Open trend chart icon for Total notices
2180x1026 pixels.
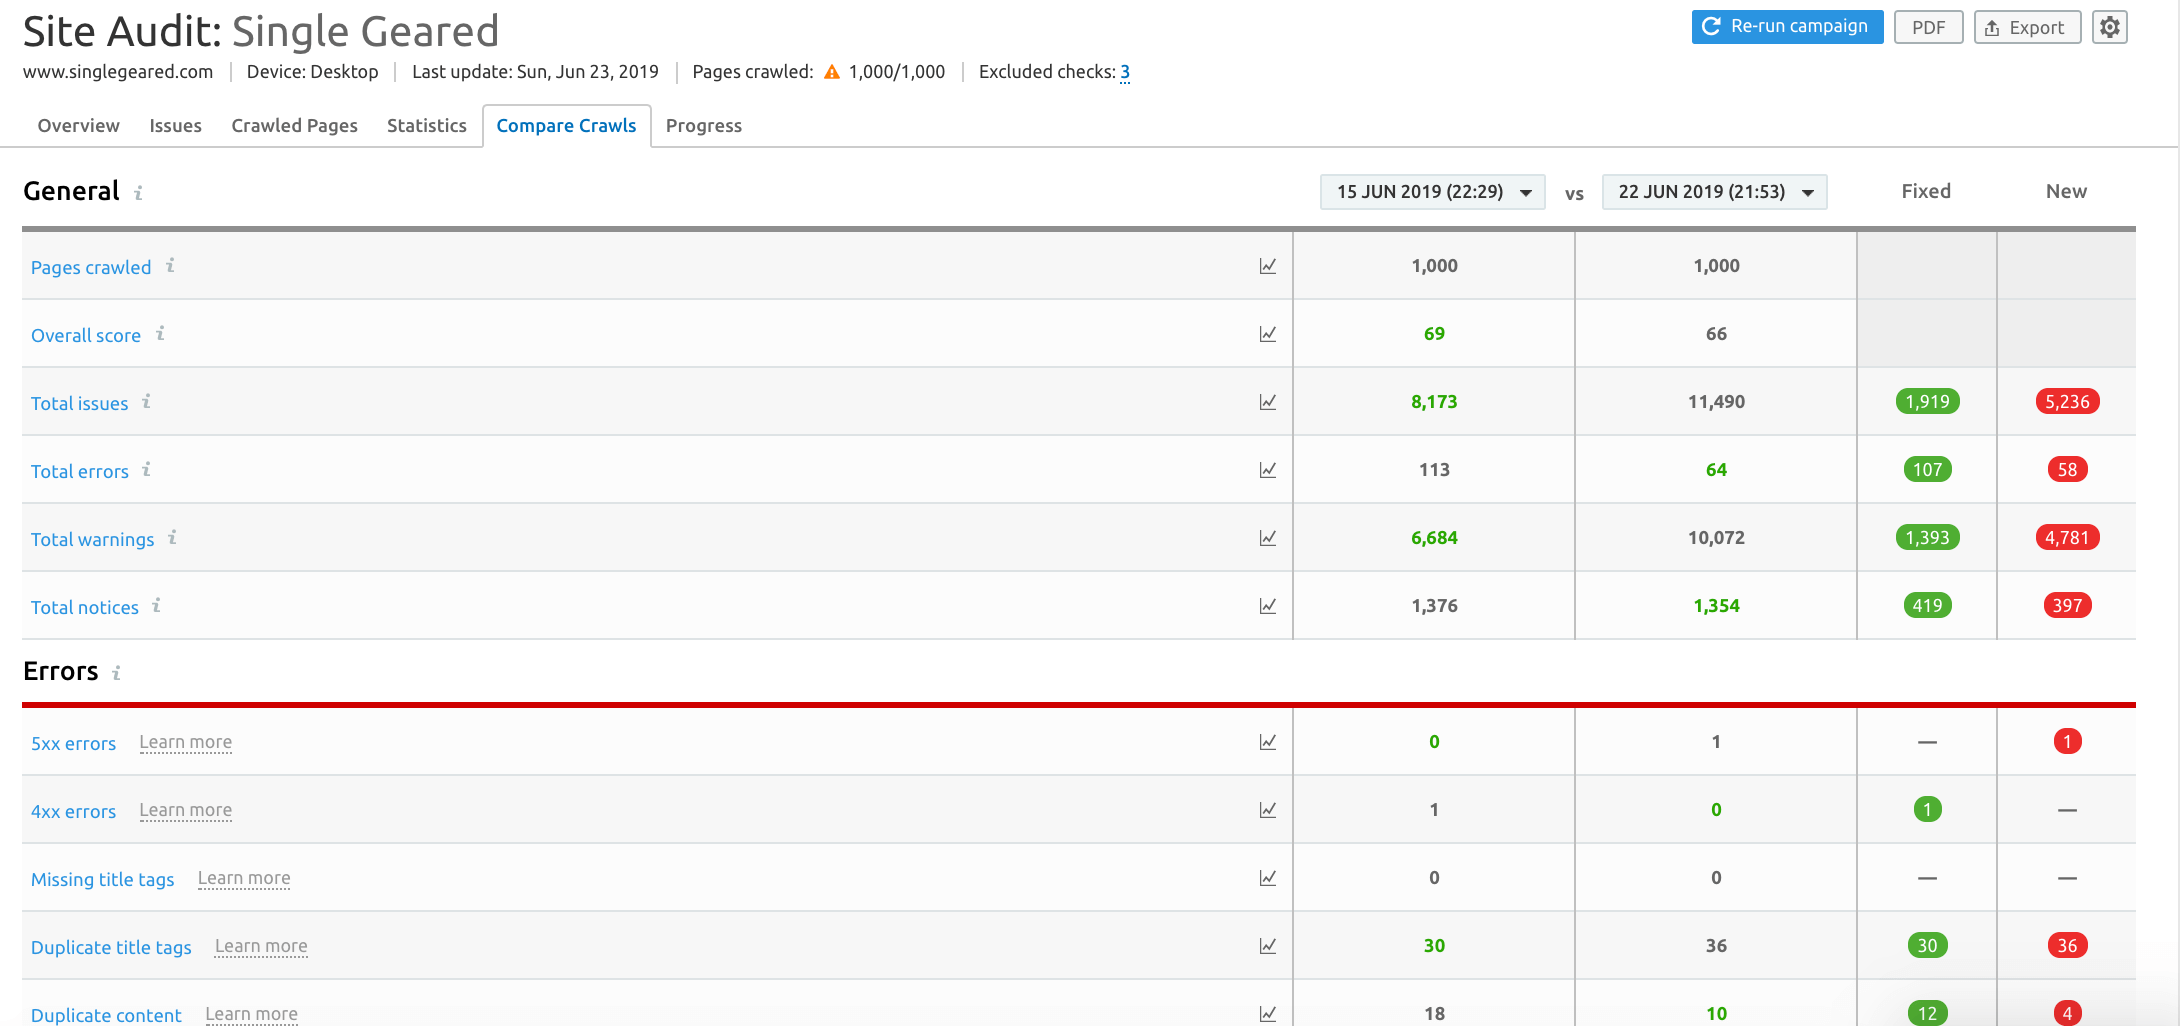[1268, 606]
